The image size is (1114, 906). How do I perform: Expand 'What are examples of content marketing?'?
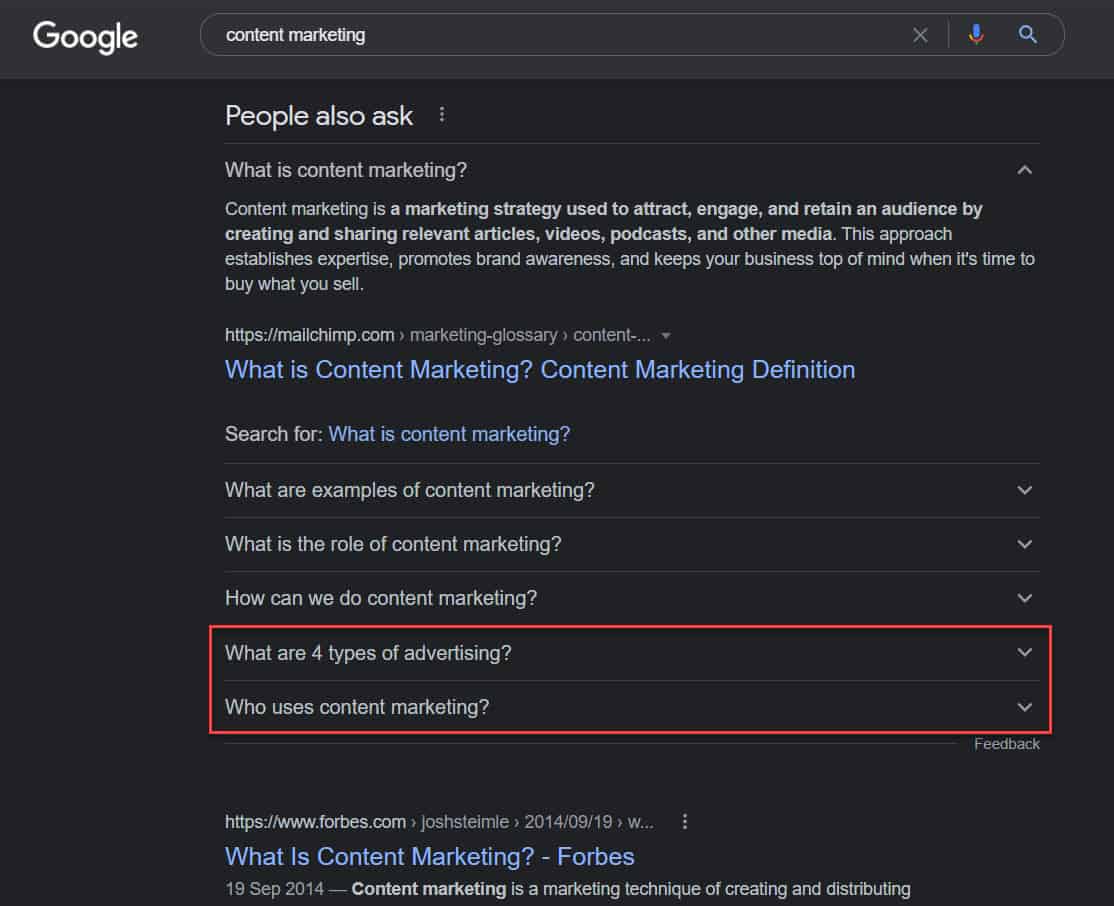click(1024, 490)
